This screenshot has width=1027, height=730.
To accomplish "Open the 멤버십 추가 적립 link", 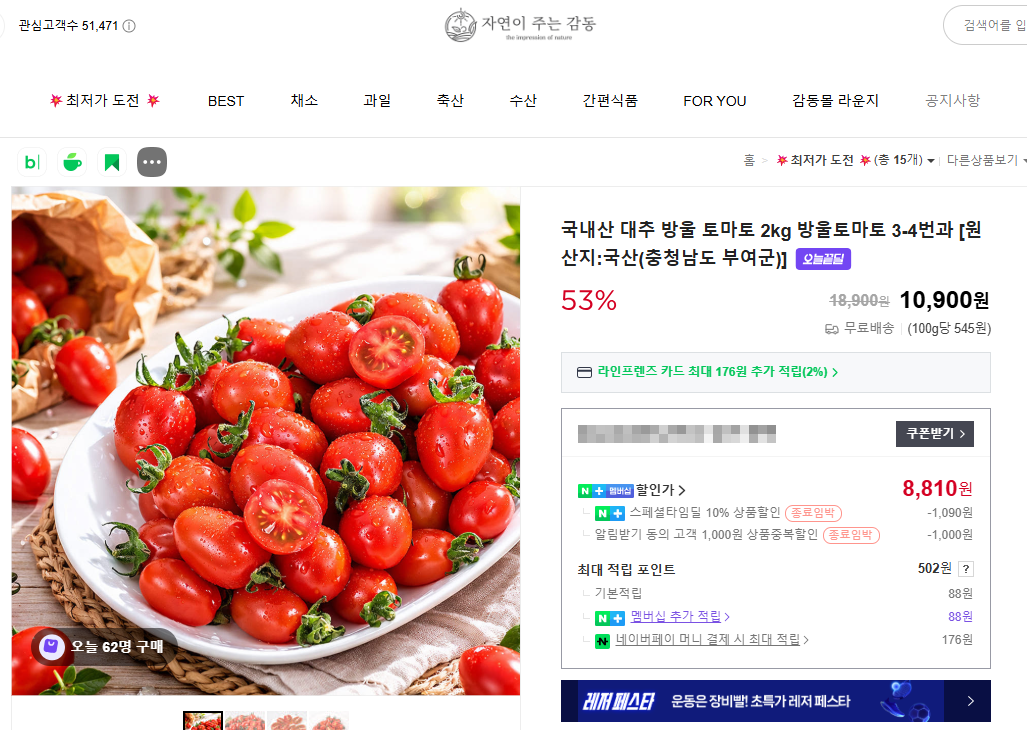I will click(x=676, y=617).
